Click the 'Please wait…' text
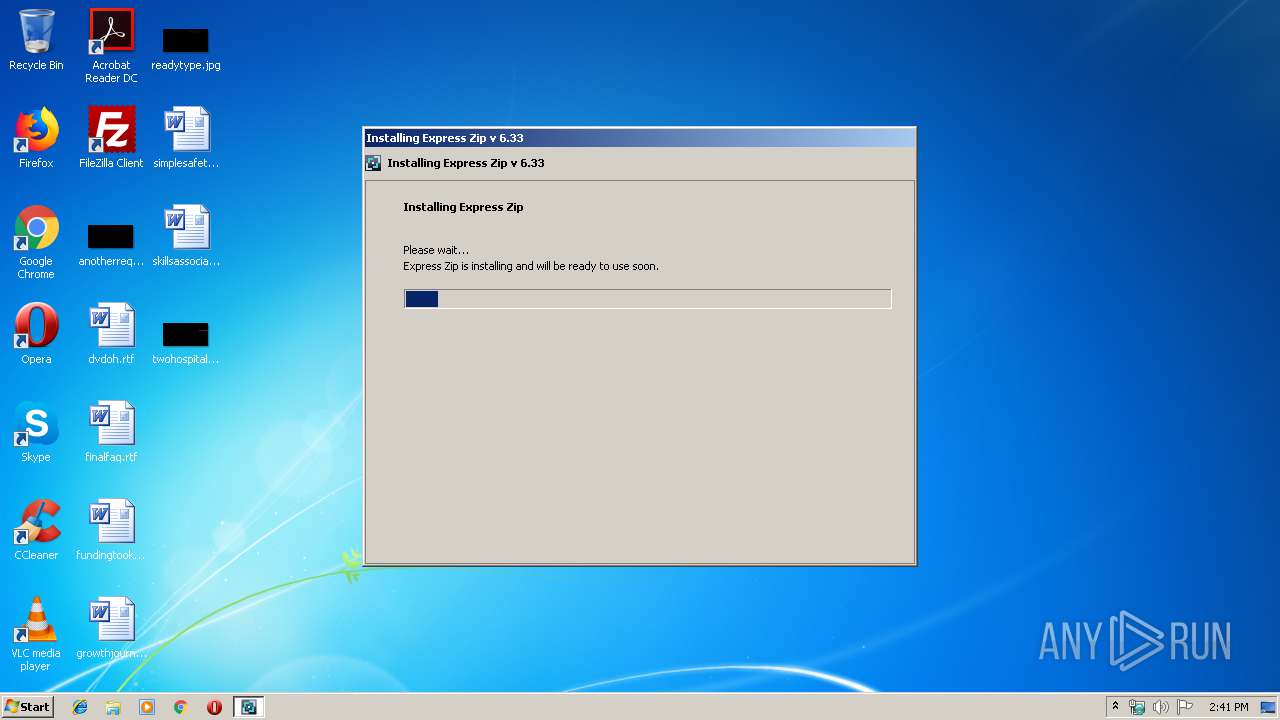 point(435,250)
